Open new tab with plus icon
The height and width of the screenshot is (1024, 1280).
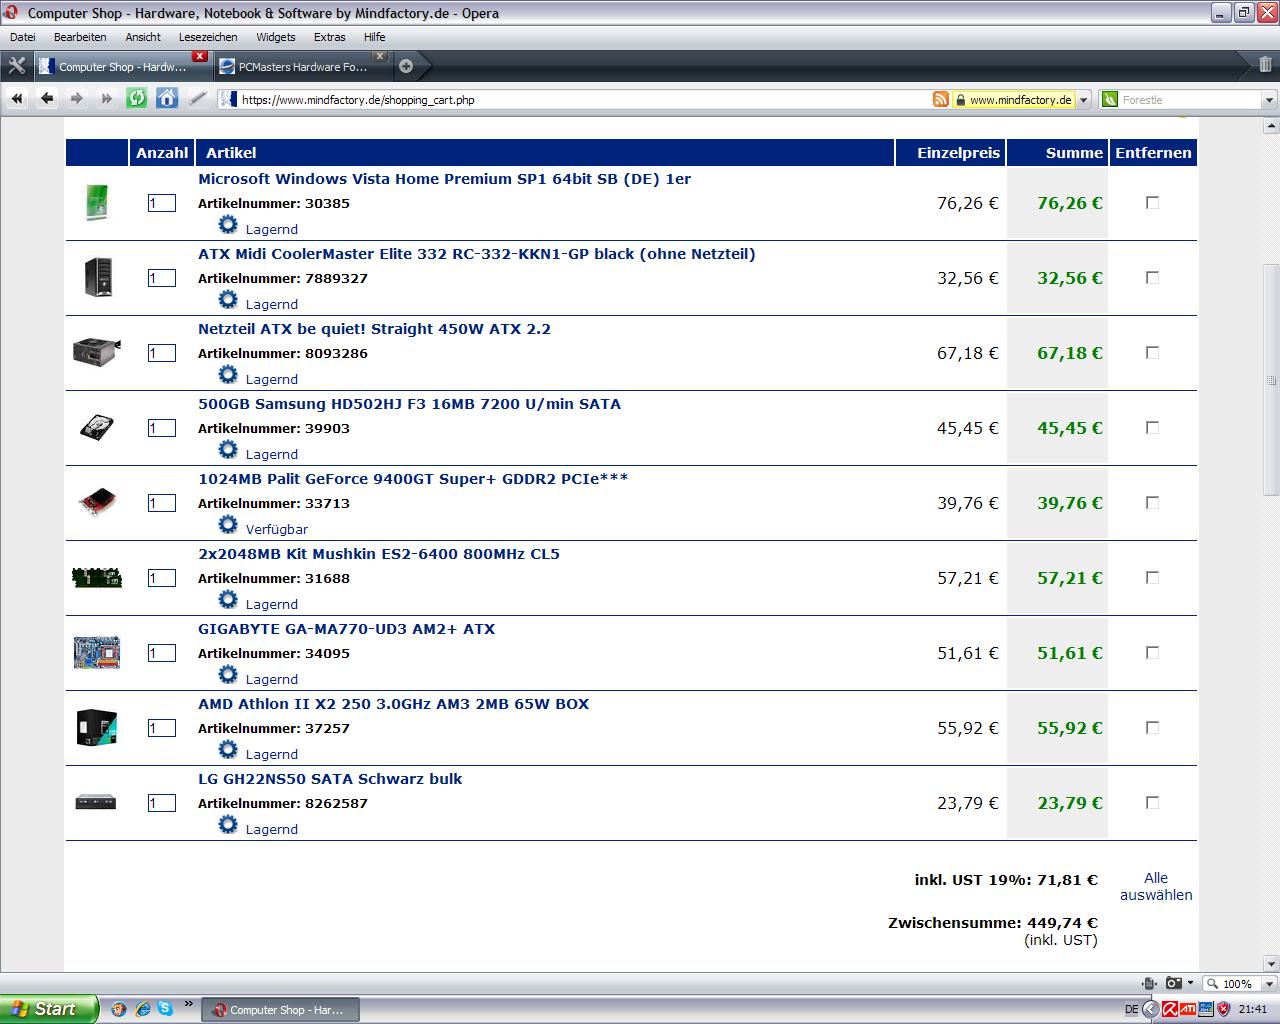(406, 66)
